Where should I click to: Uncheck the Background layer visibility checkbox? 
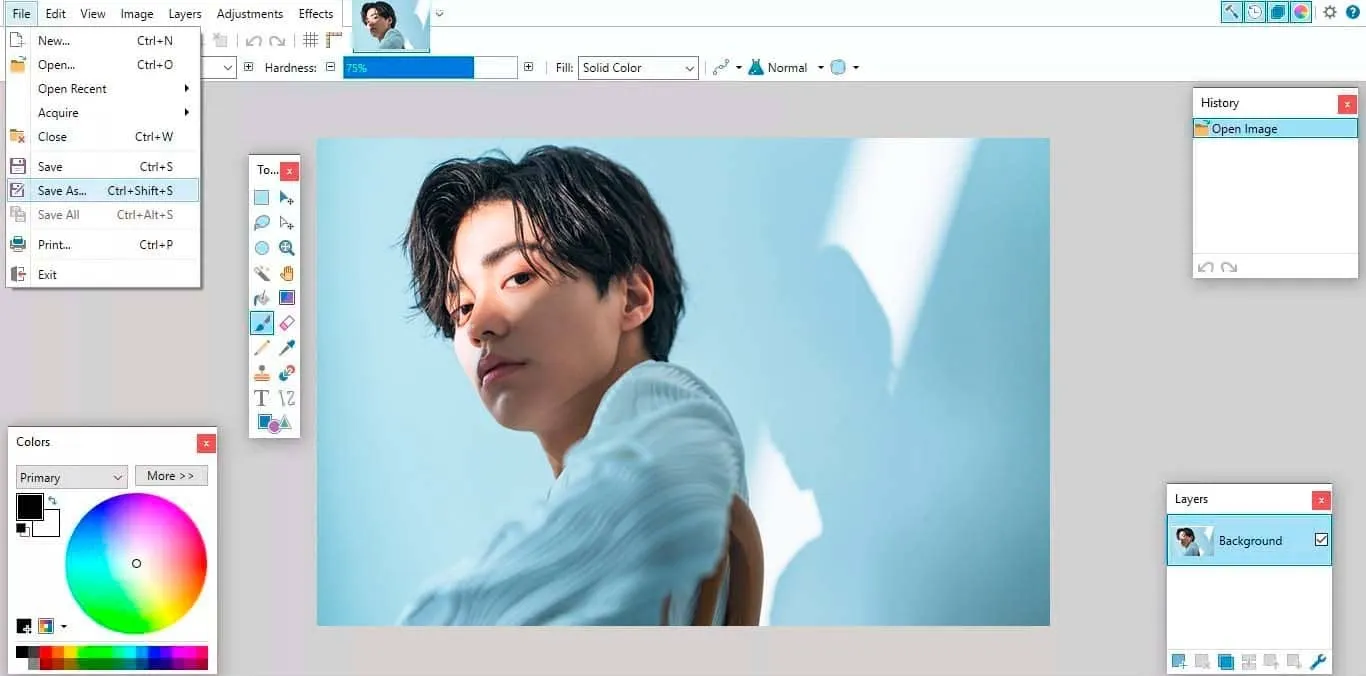pos(1321,540)
